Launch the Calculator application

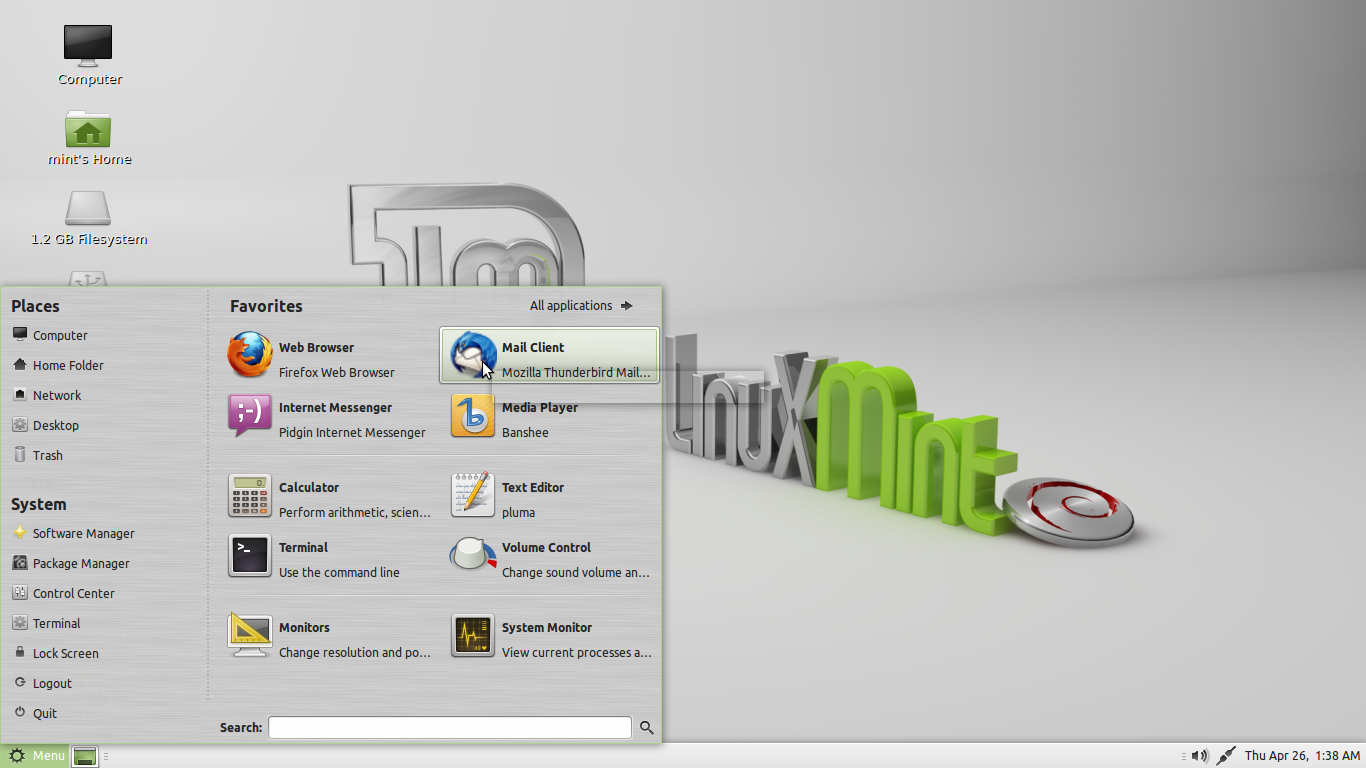(310, 498)
